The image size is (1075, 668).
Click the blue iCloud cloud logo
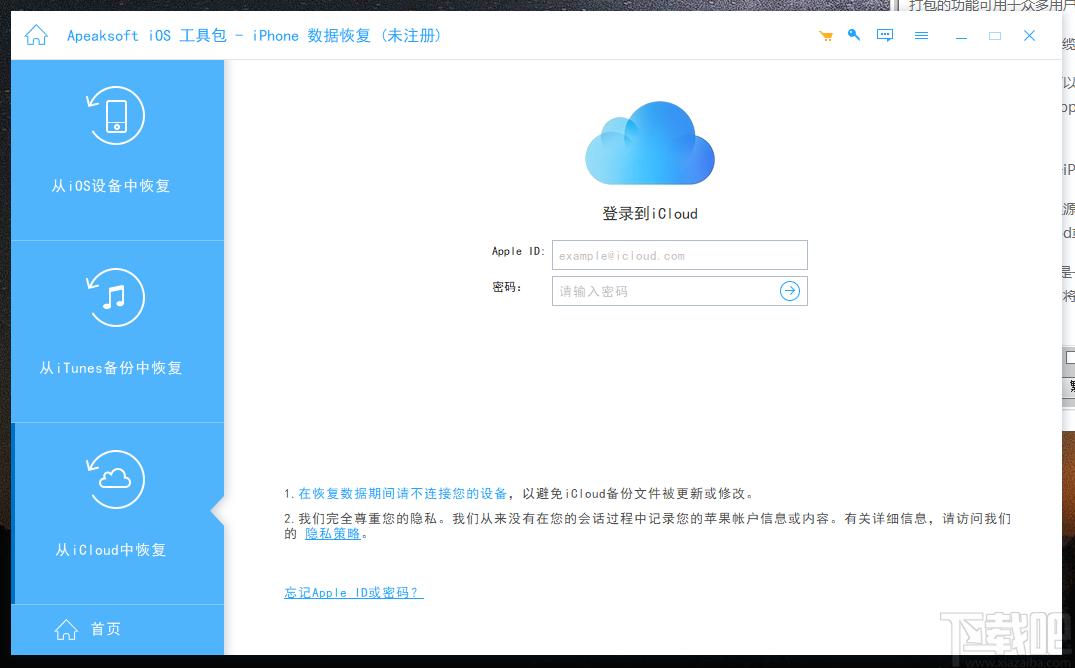pos(649,143)
